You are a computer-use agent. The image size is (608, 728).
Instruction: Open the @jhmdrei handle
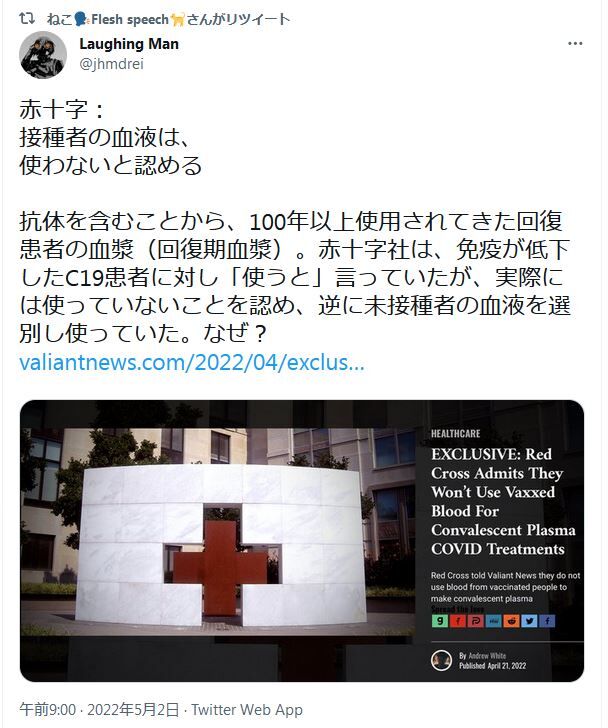tap(111, 64)
